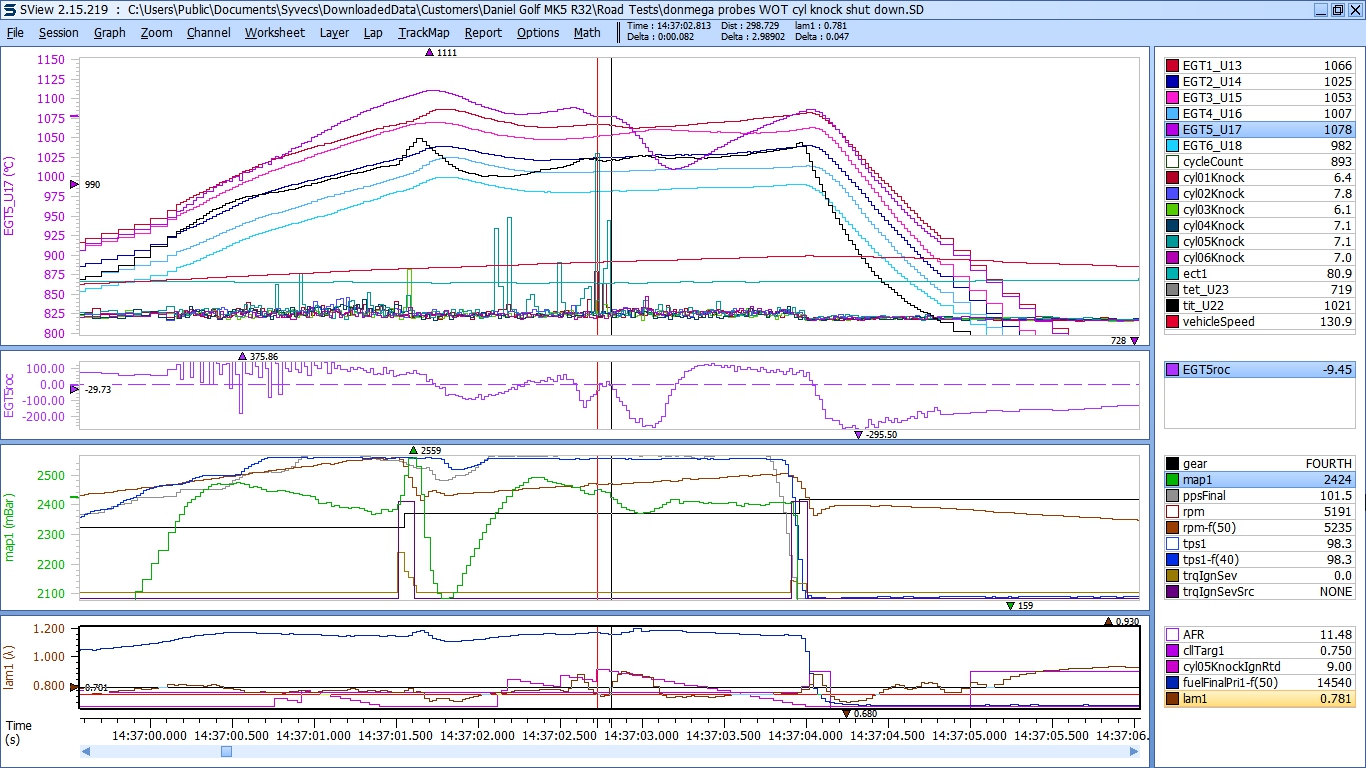Open the Math menu
Image resolution: width=1366 pixels, height=768 pixels.
(x=587, y=32)
